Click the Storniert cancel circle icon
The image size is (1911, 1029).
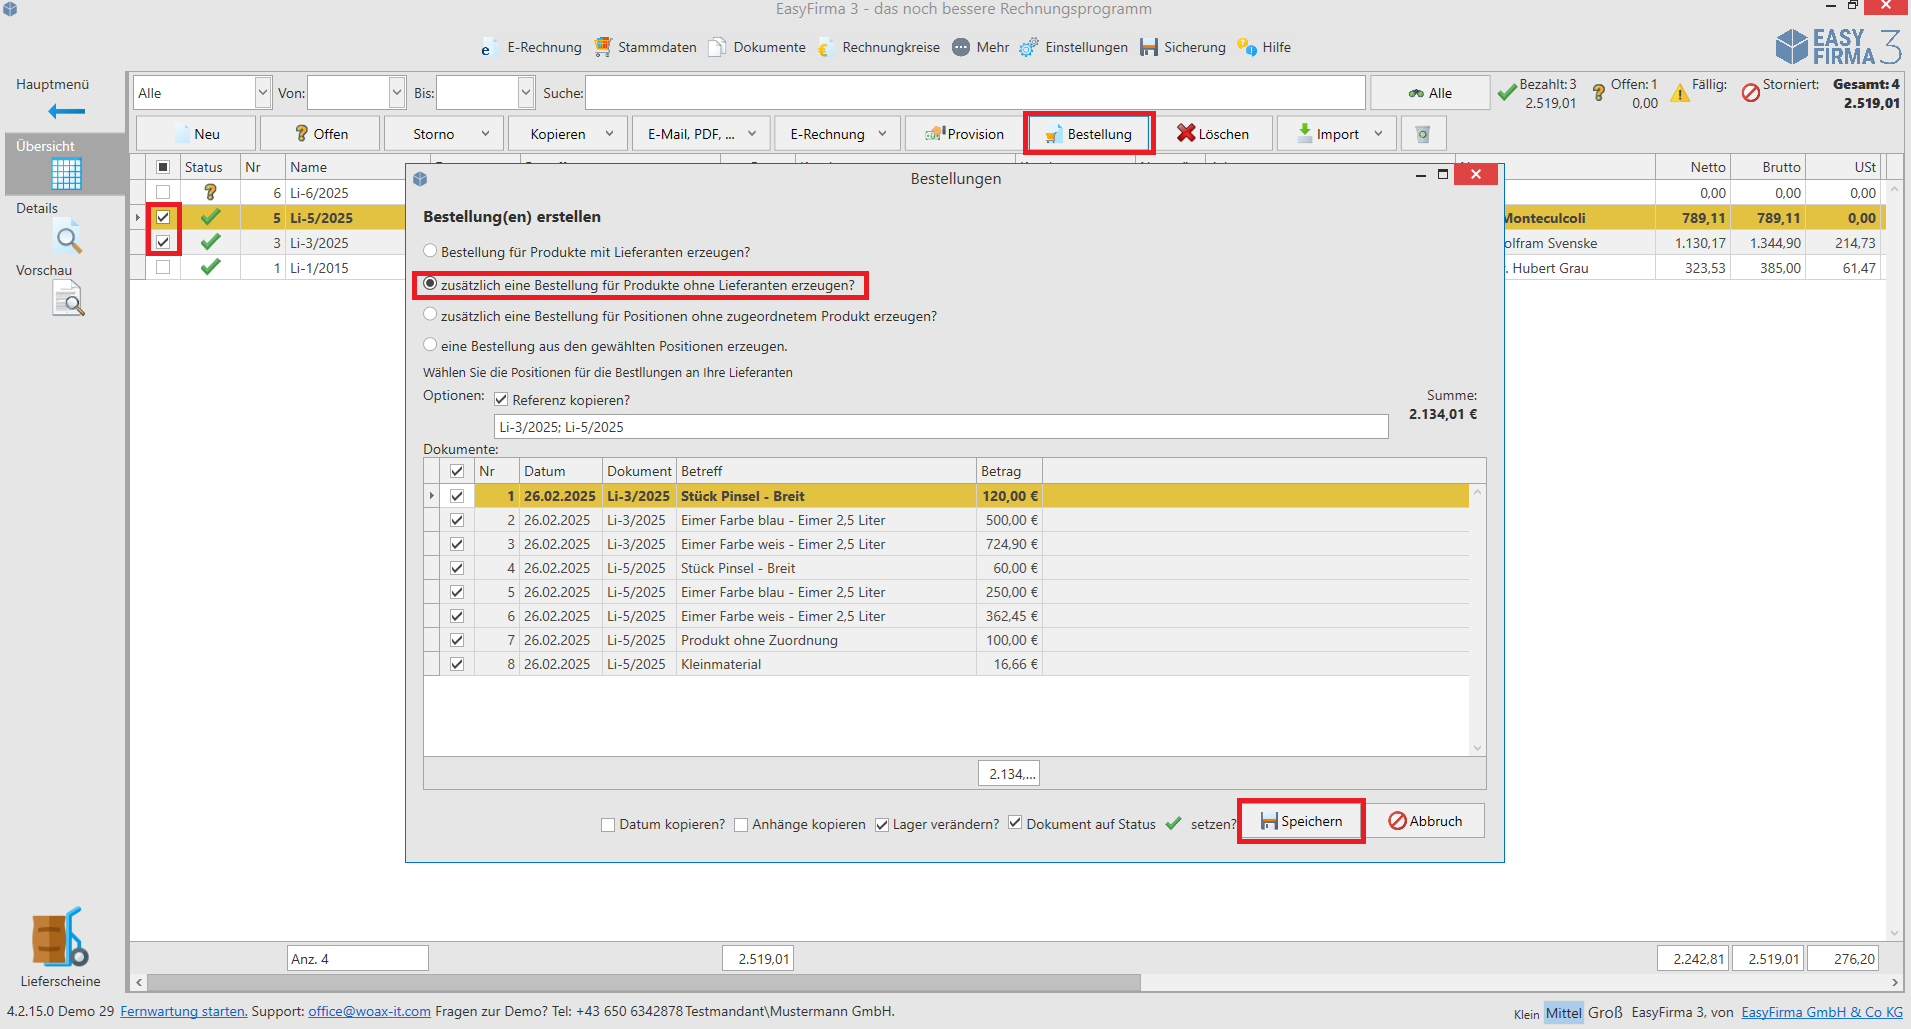tap(1750, 93)
